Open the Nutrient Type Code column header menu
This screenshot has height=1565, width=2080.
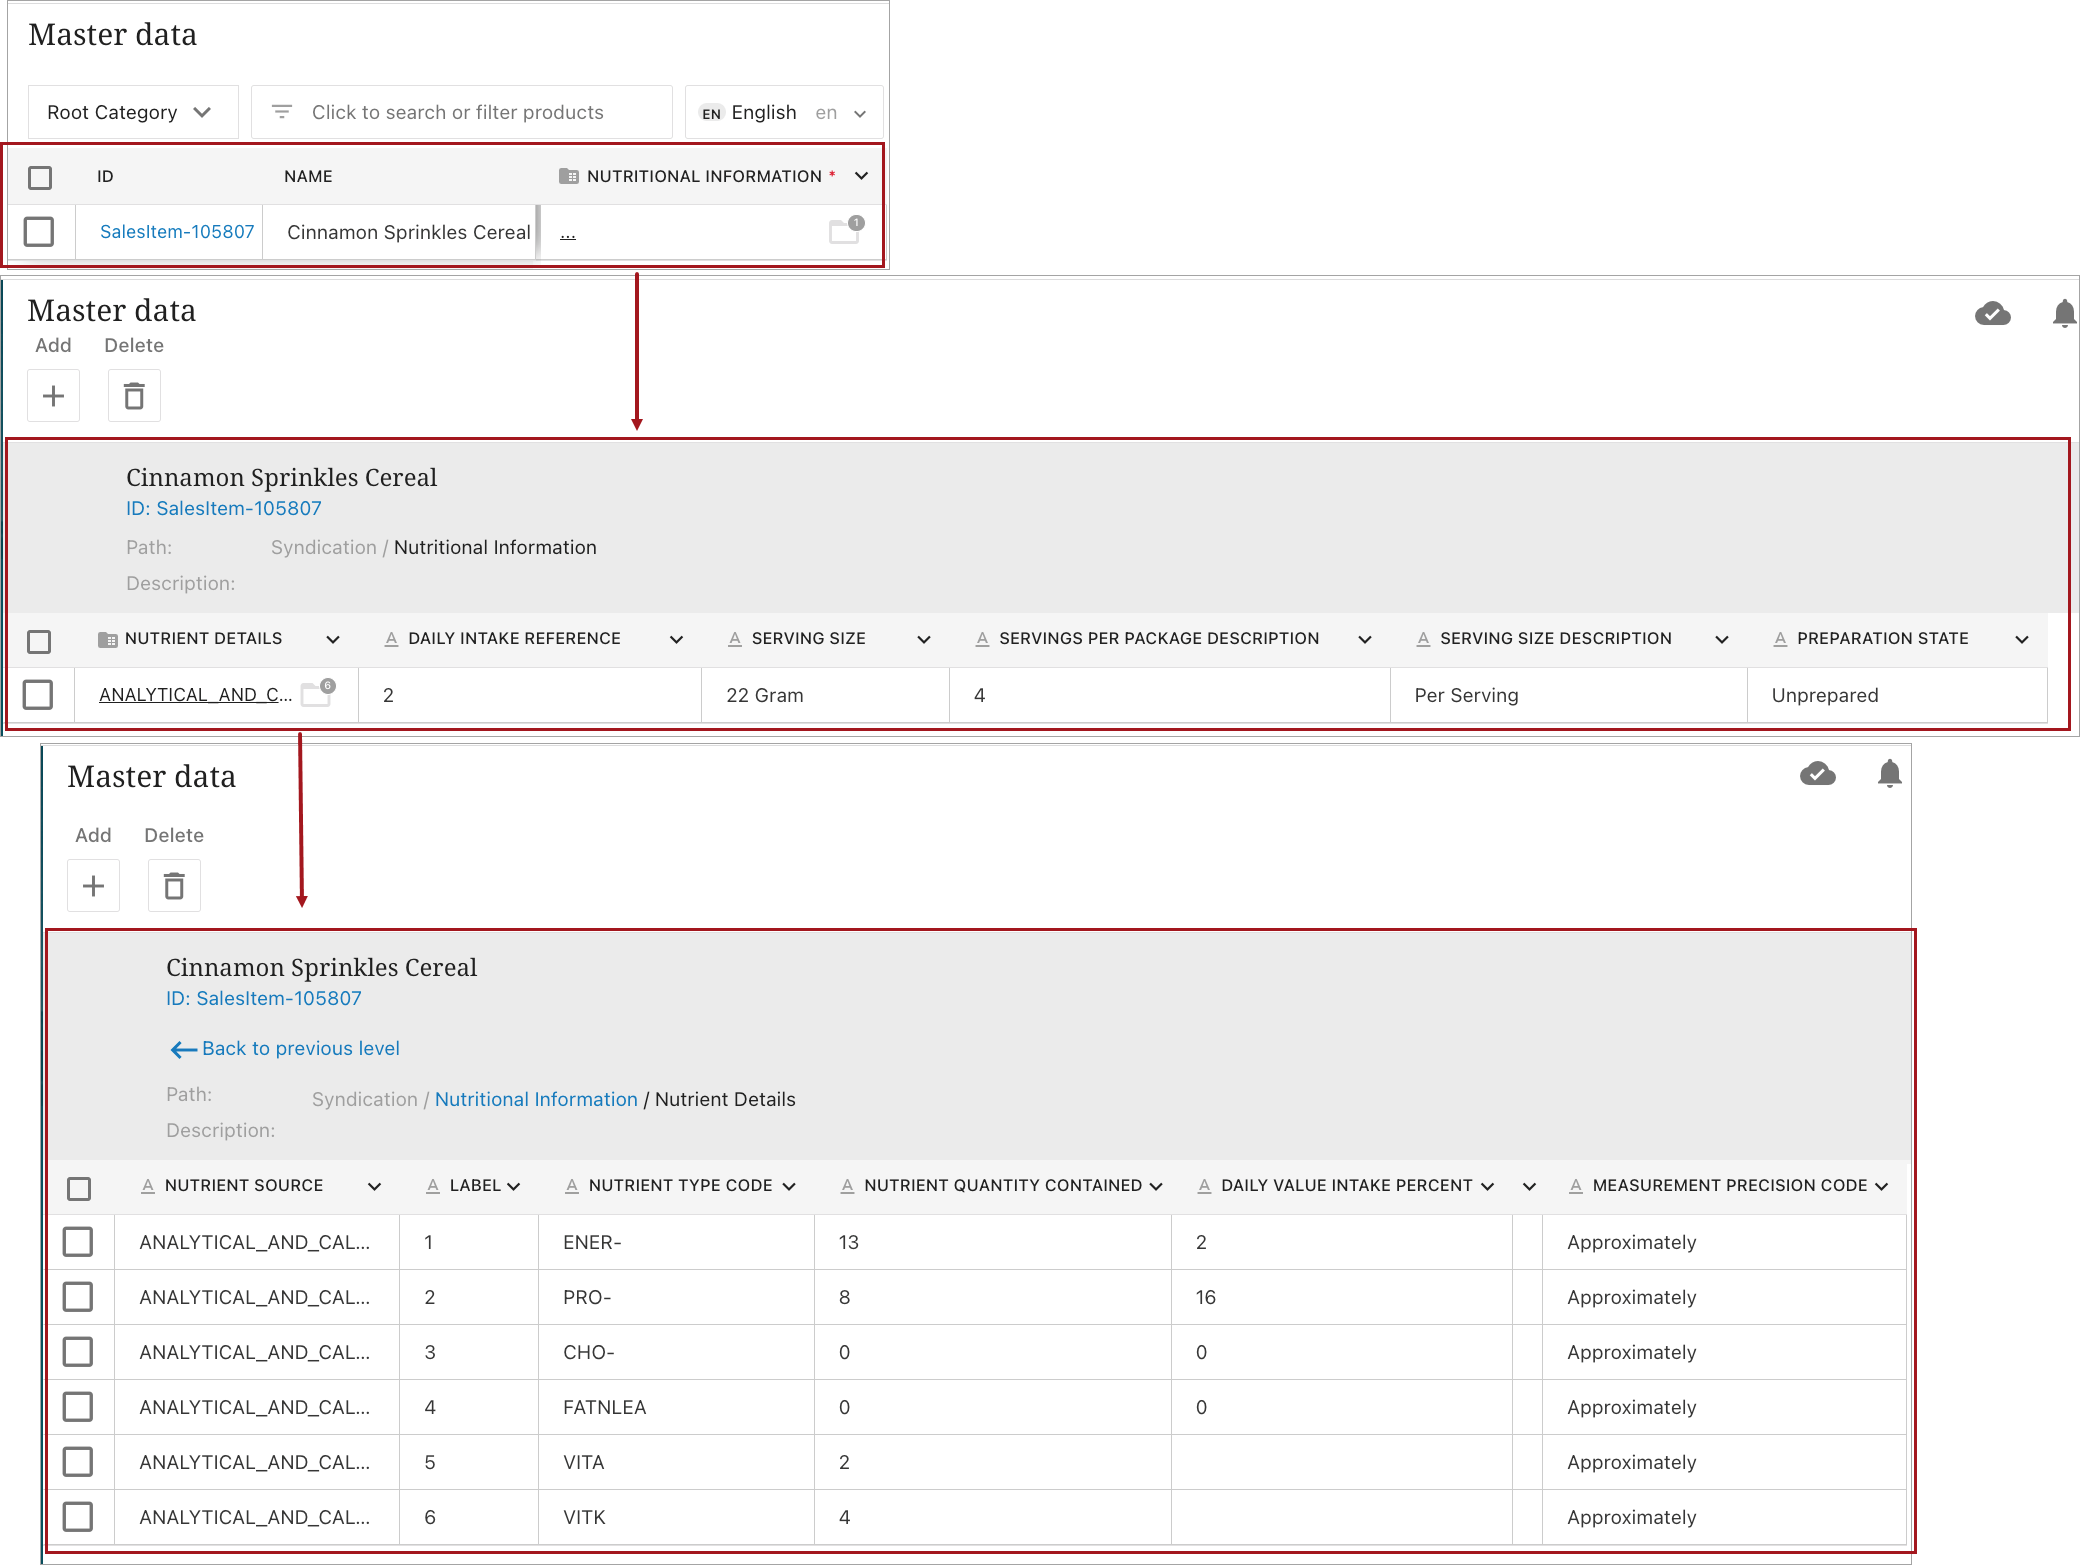point(789,1186)
